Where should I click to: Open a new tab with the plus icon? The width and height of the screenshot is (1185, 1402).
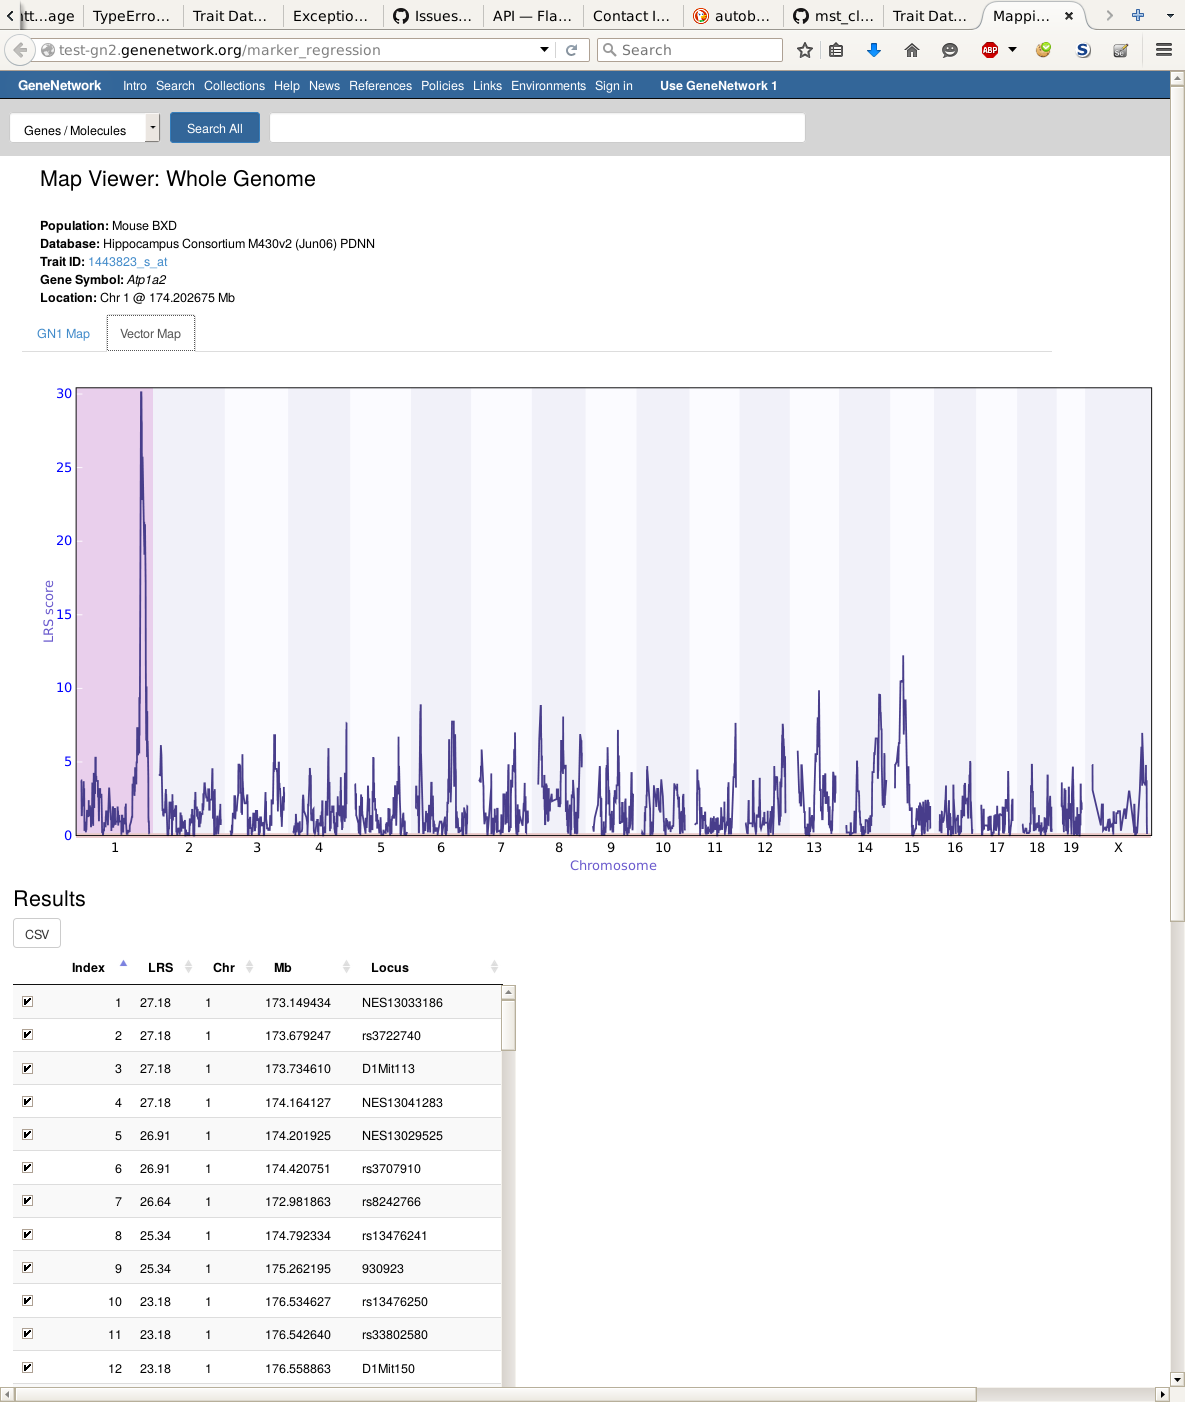tap(1137, 16)
